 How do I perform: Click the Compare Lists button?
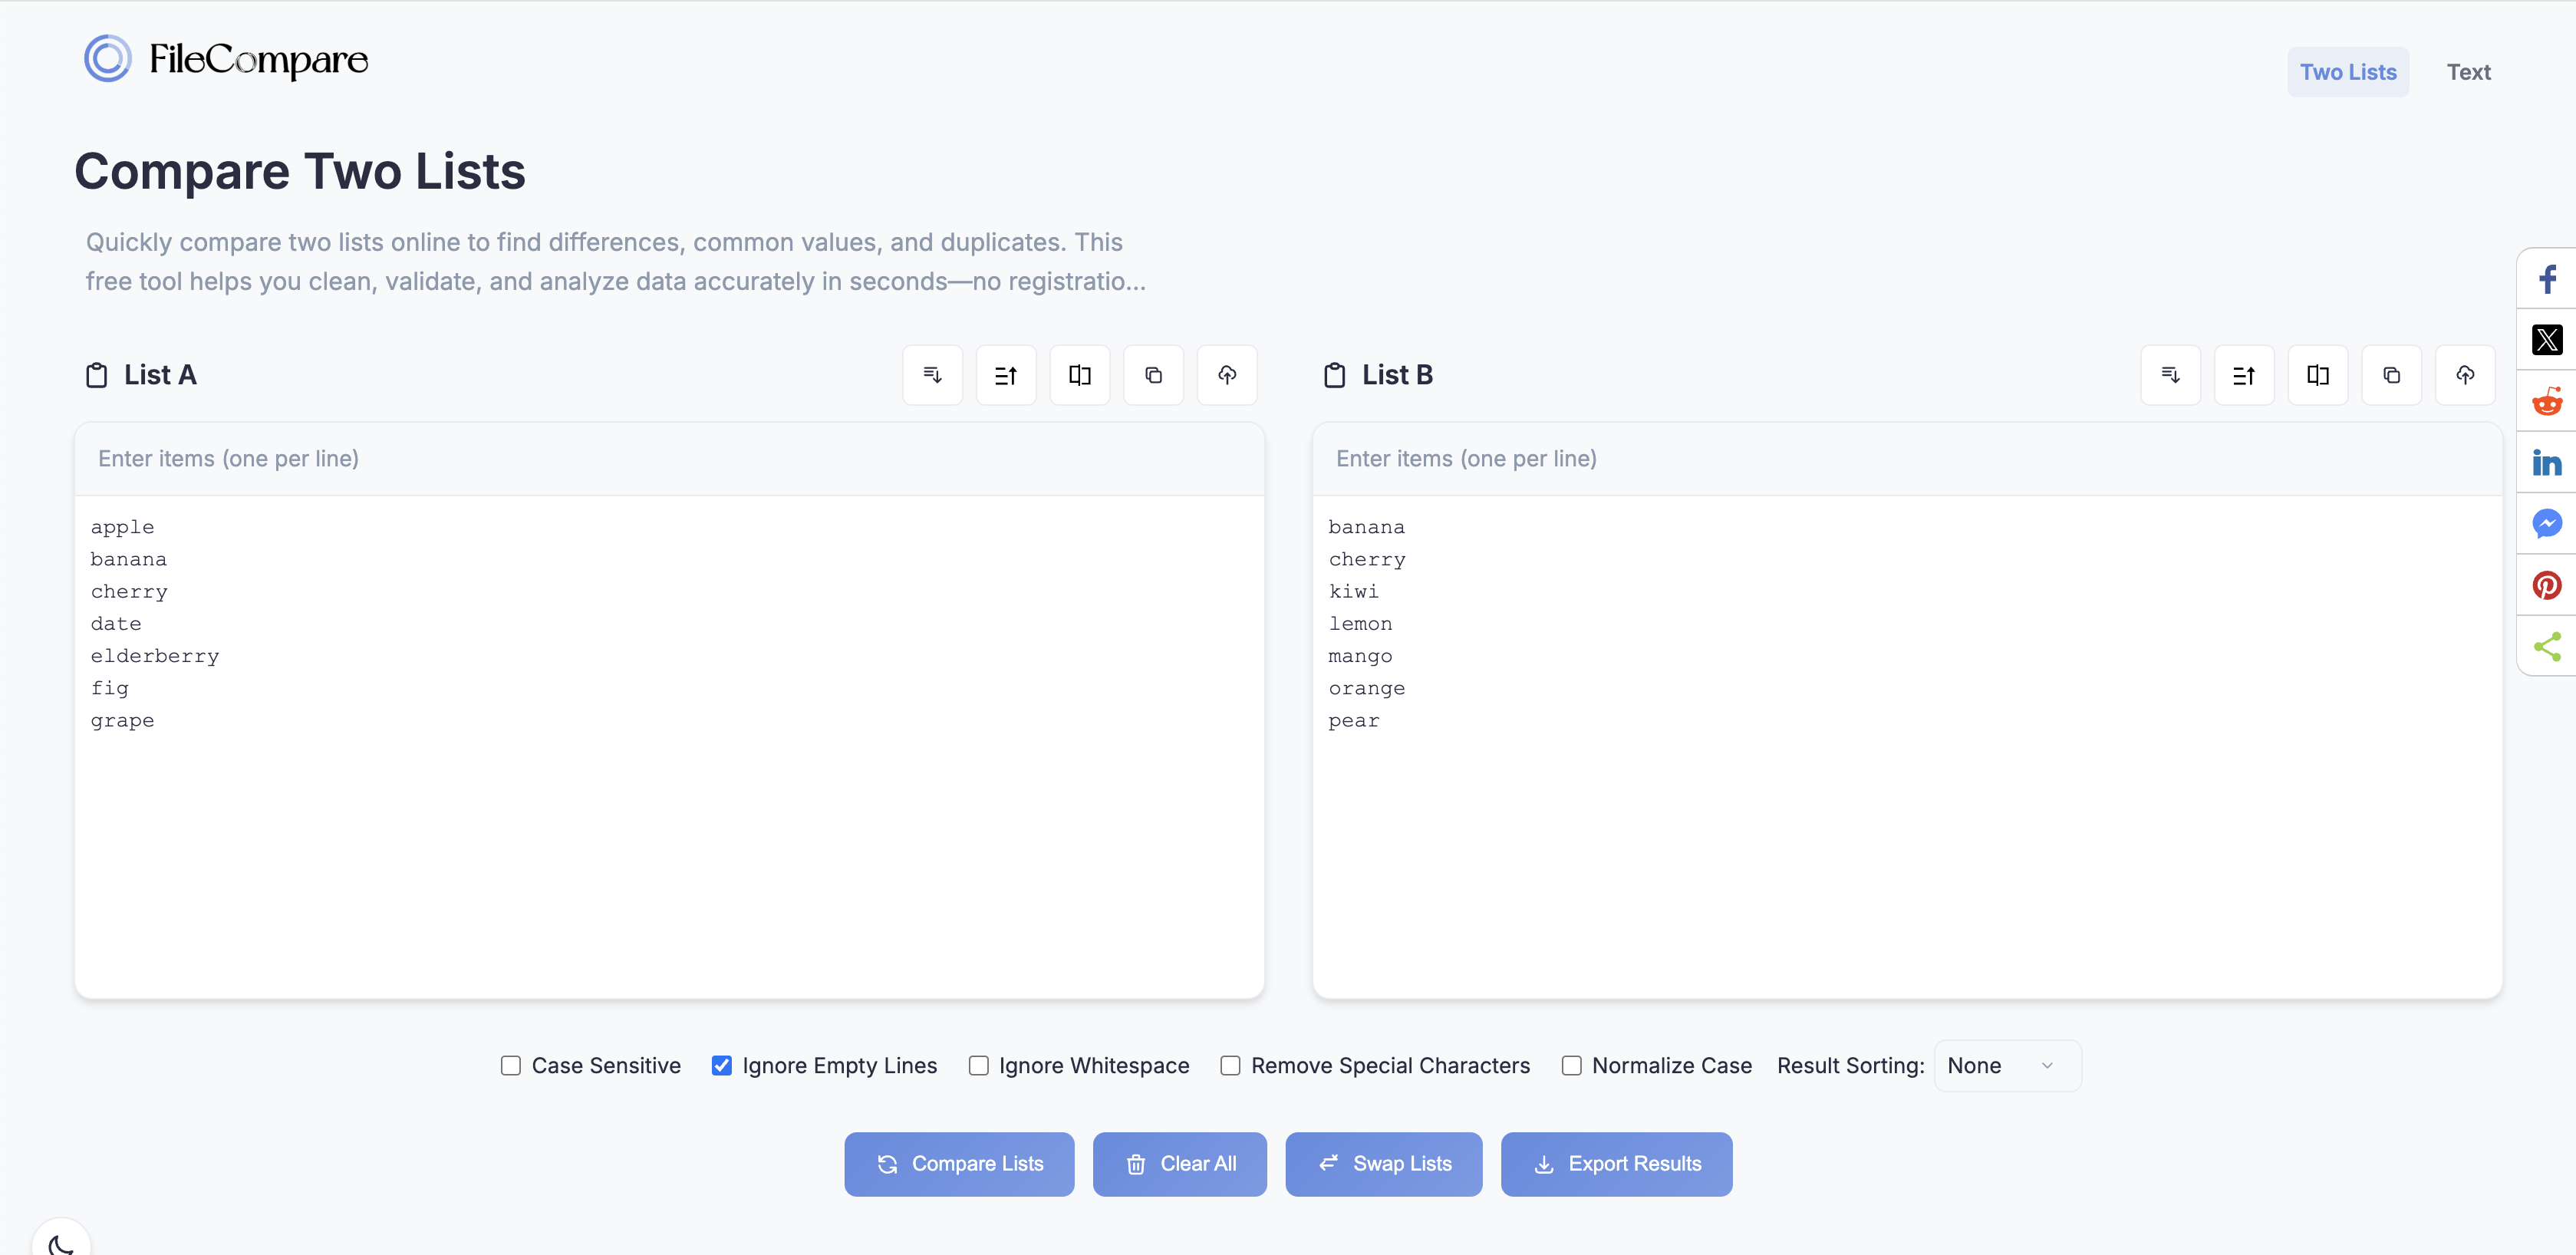click(x=958, y=1164)
